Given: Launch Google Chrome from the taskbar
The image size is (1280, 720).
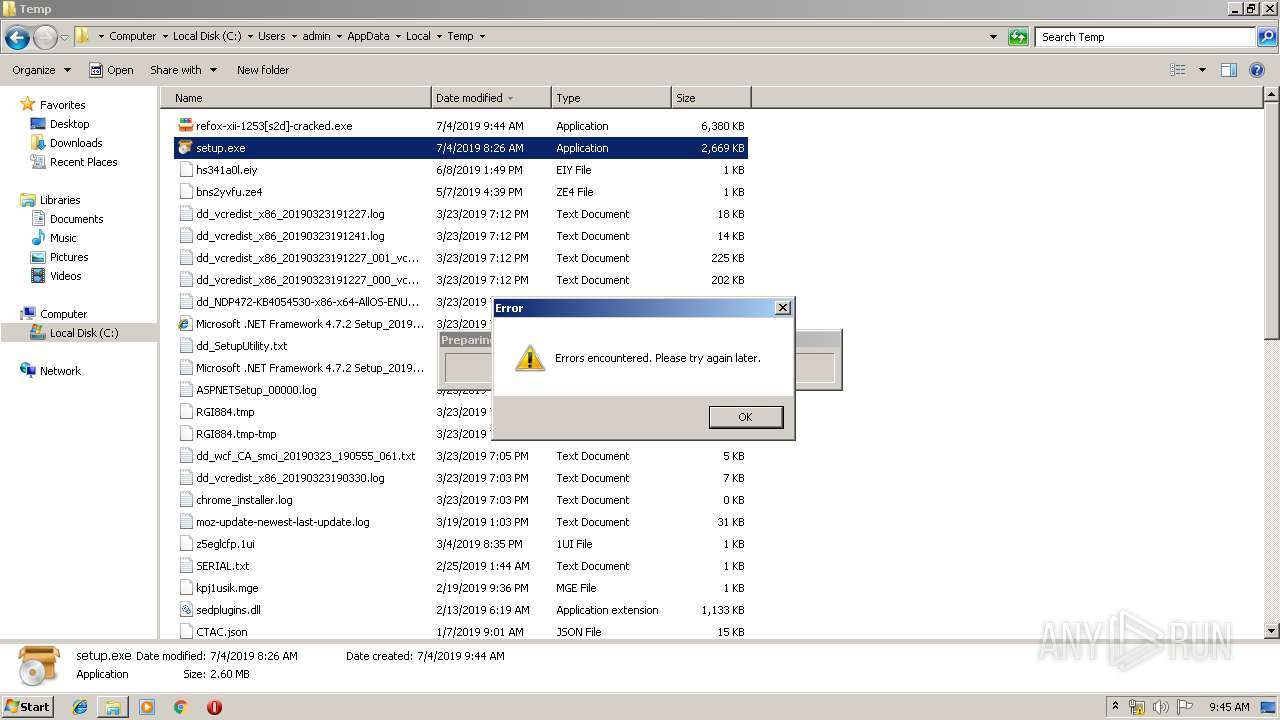Looking at the screenshot, I should (x=180, y=707).
